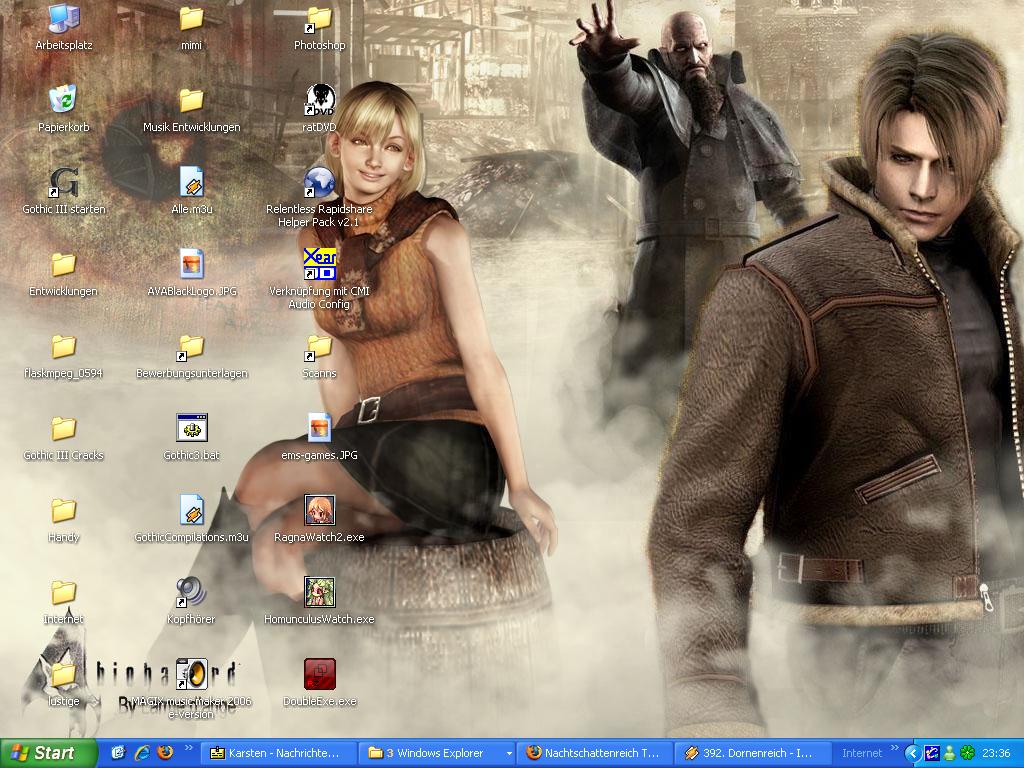Click the system clock showing 23:36
Image resolution: width=1024 pixels, height=768 pixels.
tap(996, 753)
